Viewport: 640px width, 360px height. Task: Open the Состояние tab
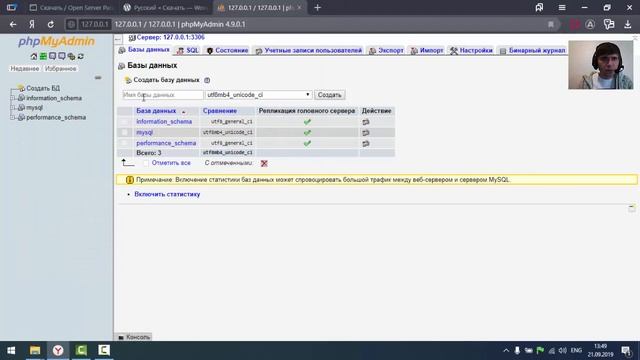coord(227,50)
